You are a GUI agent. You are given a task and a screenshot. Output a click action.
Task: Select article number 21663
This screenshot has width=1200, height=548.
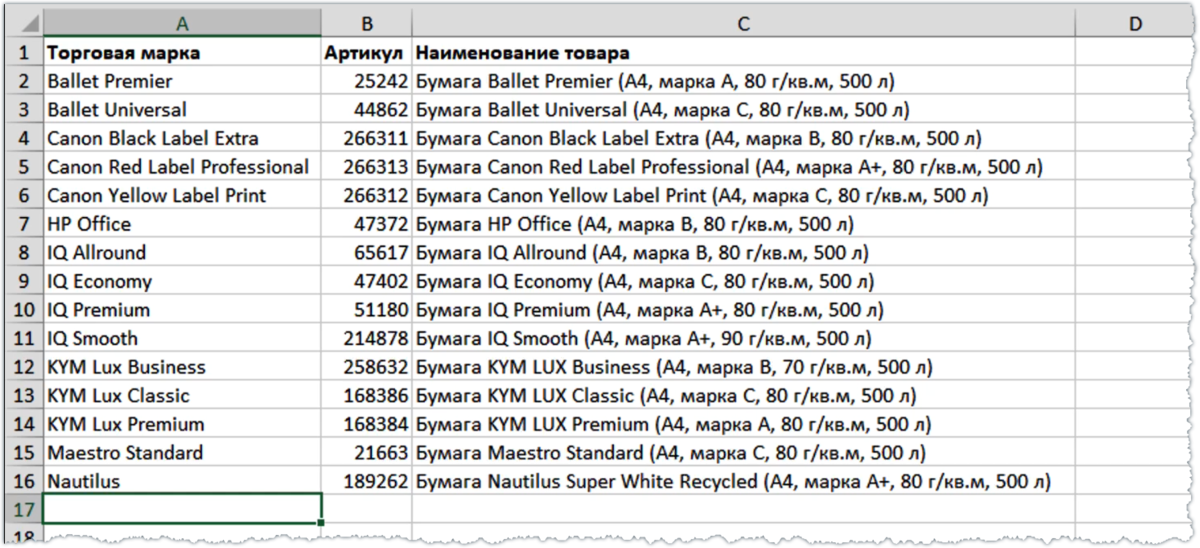tap(367, 452)
